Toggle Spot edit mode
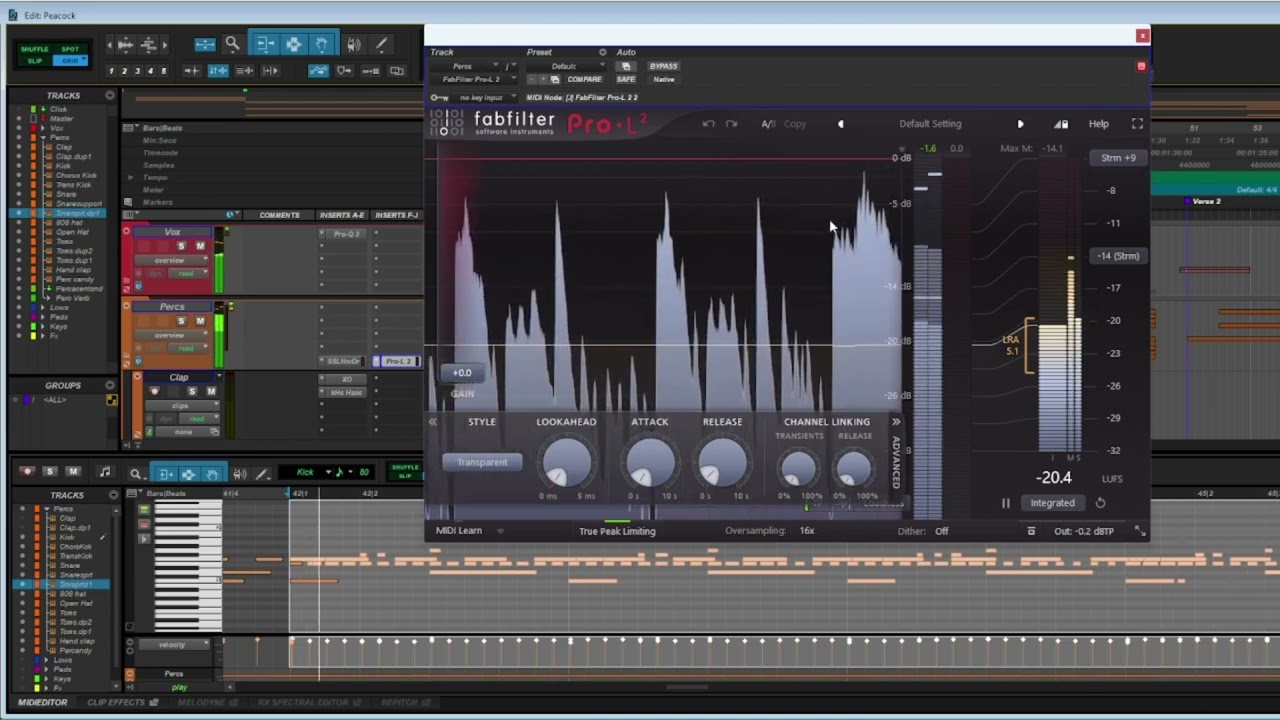This screenshot has height=720, width=1280. click(69, 49)
